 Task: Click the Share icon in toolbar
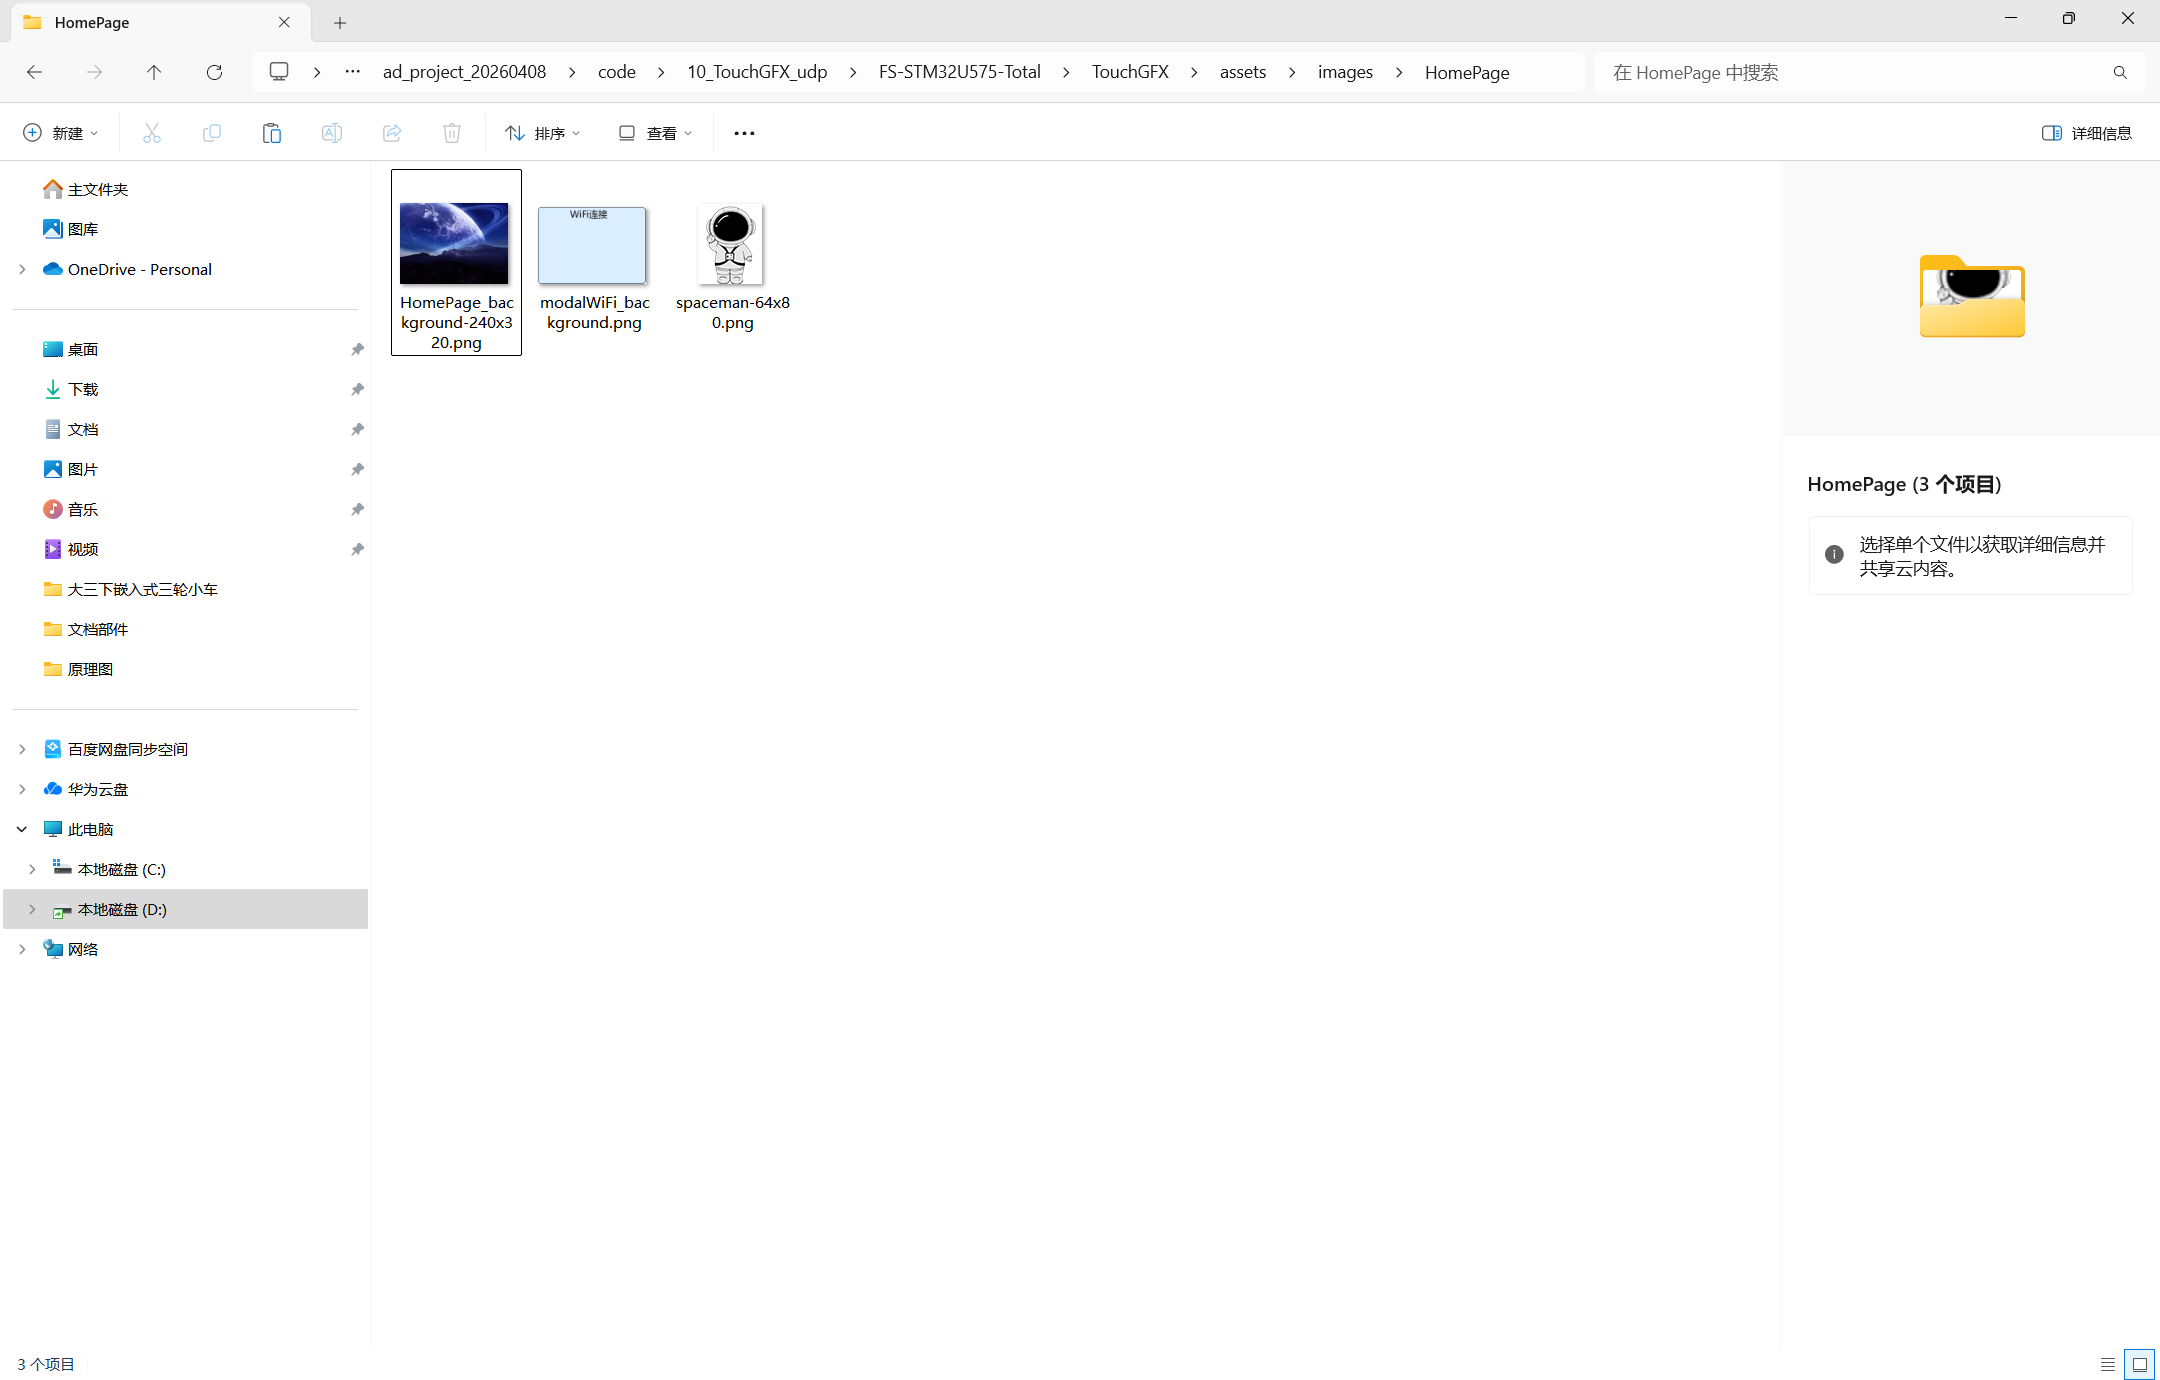pos(392,133)
